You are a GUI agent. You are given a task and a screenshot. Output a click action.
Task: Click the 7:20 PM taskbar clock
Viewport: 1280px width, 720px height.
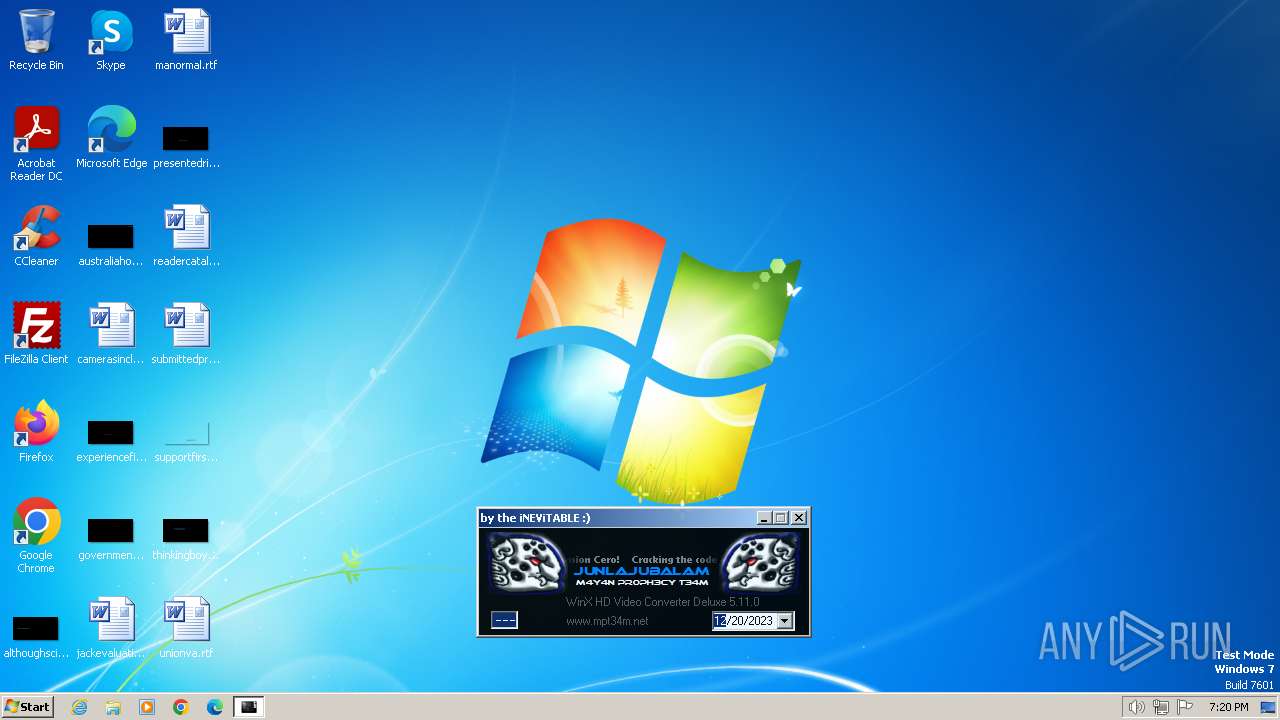[x=1228, y=707]
